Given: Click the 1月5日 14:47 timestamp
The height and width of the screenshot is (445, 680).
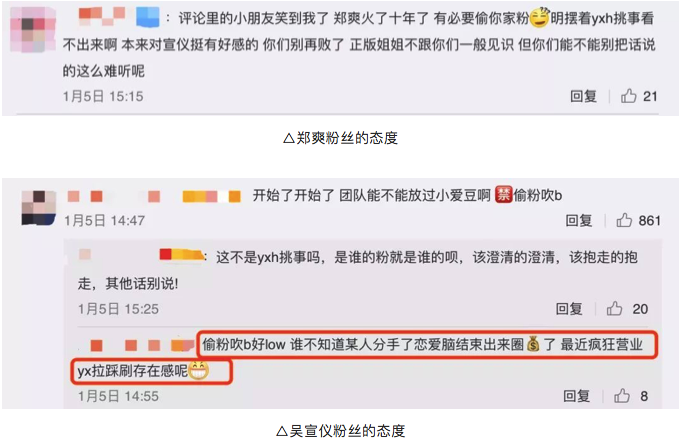Looking at the screenshot, I should [x=104, y=220].
